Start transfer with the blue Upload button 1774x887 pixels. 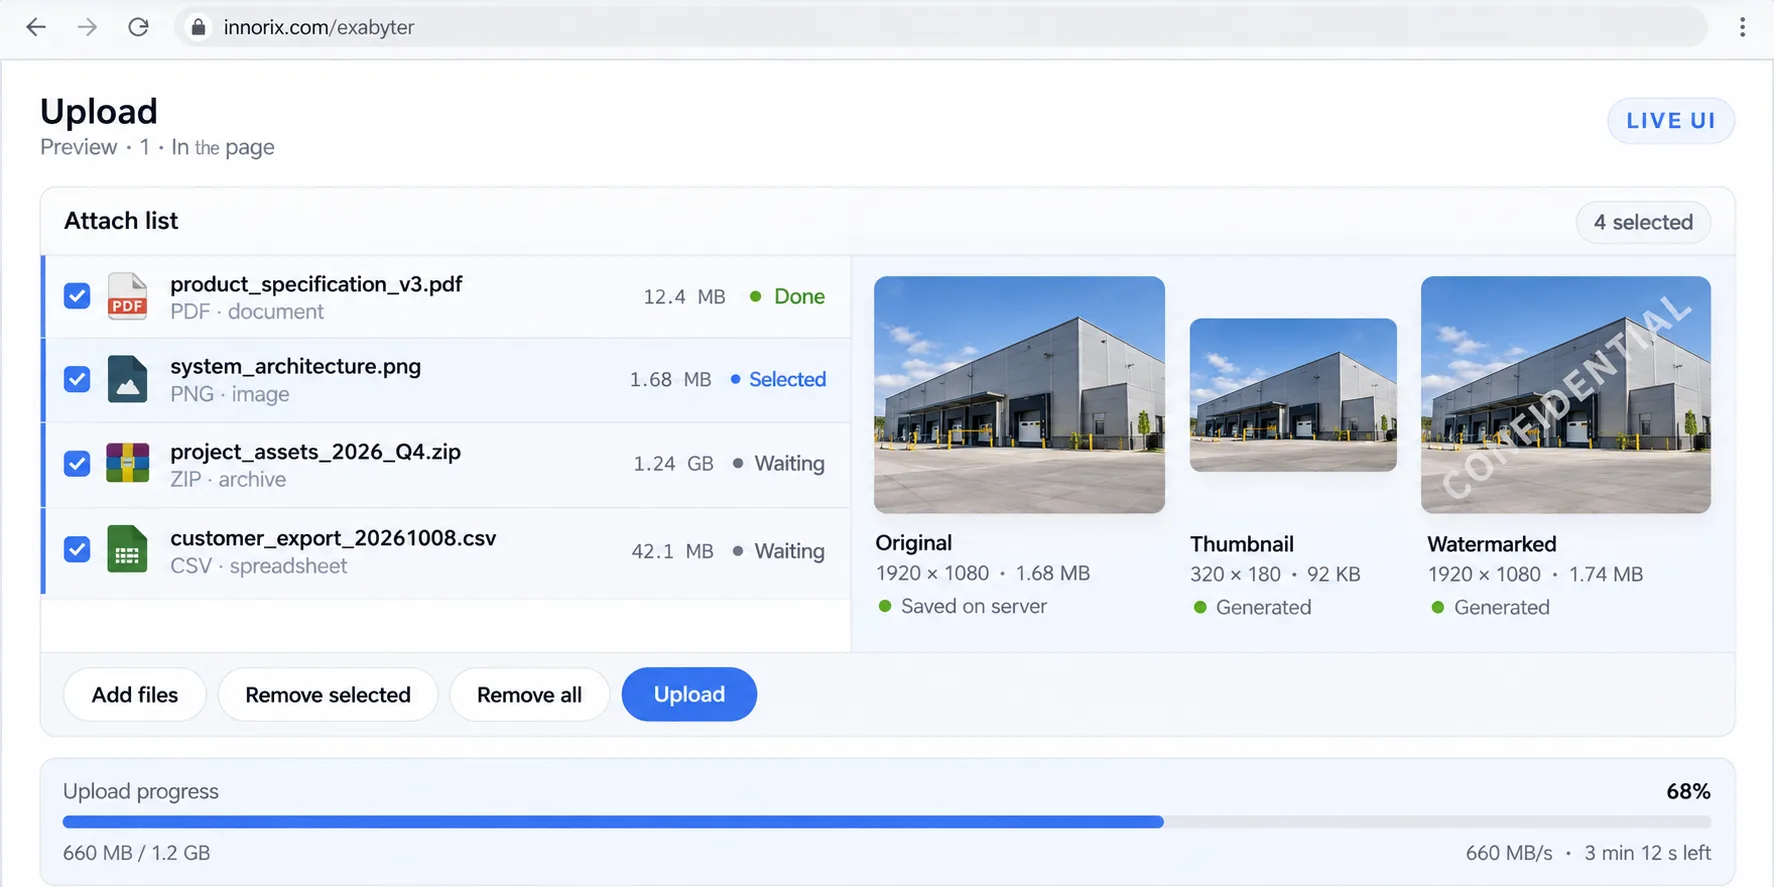pyautogui.click(x=689, y=694)
